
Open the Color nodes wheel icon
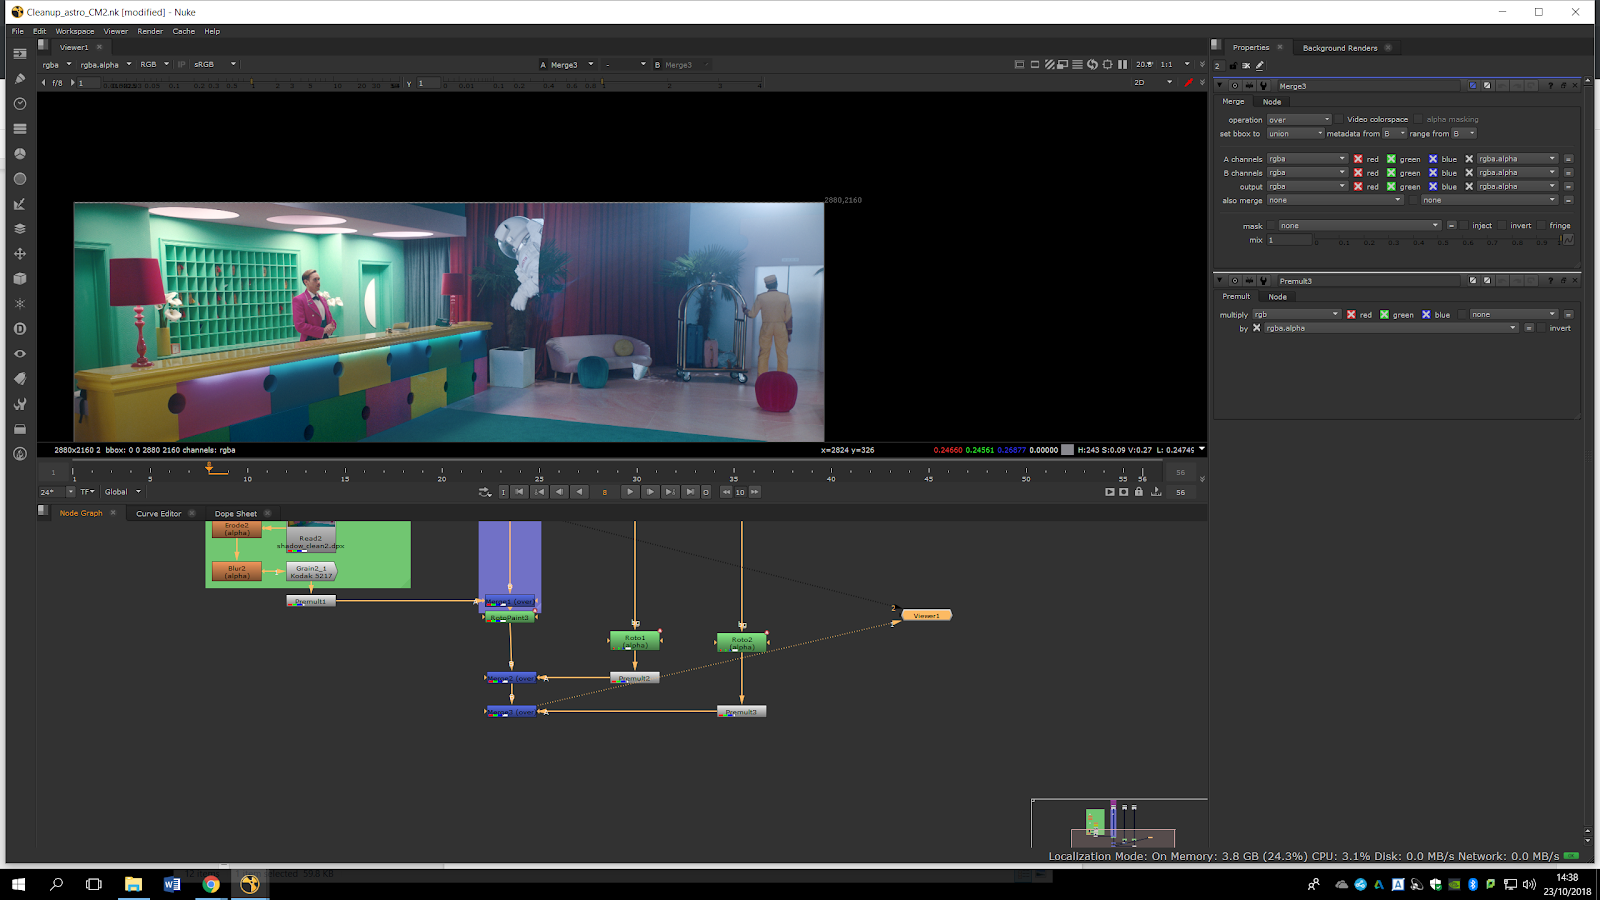pyautogui.click(x=19, y=154)
